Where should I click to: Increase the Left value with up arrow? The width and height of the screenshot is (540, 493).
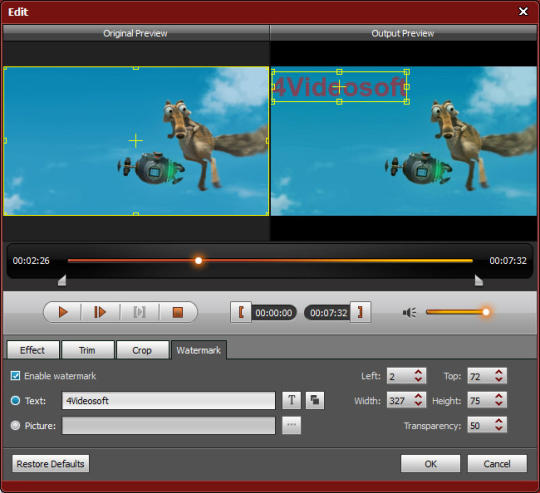point(418,372)
